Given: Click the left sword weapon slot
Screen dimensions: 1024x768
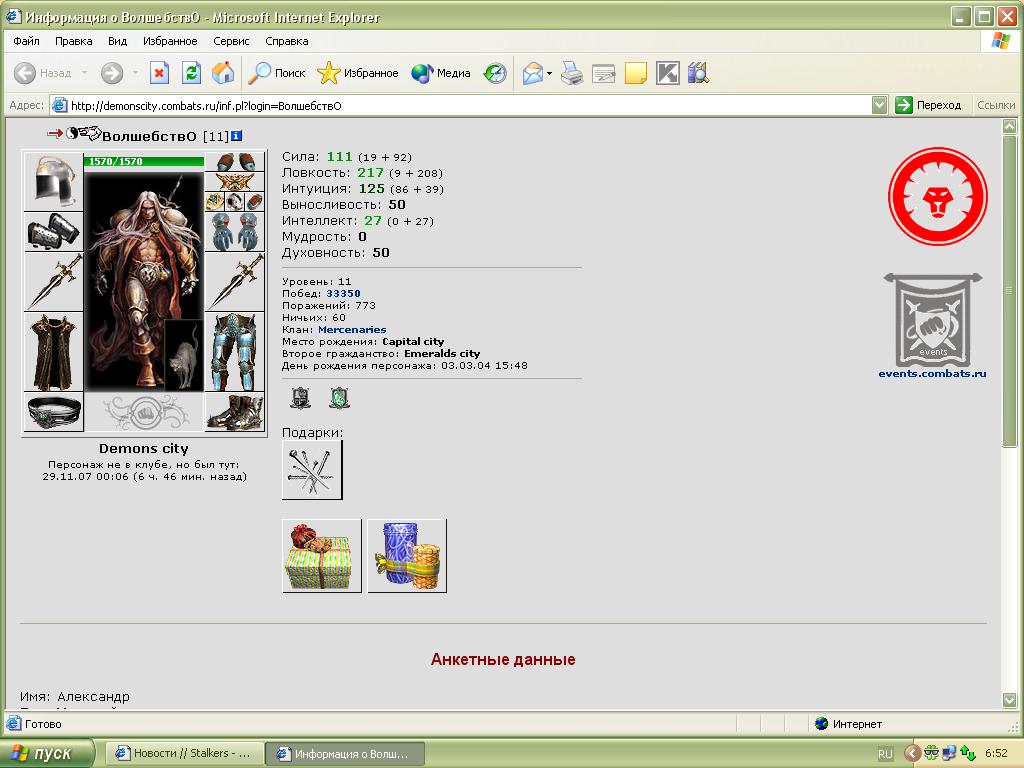Looking at the screenshot, I should pyautogui.click(x=54, y=282).
